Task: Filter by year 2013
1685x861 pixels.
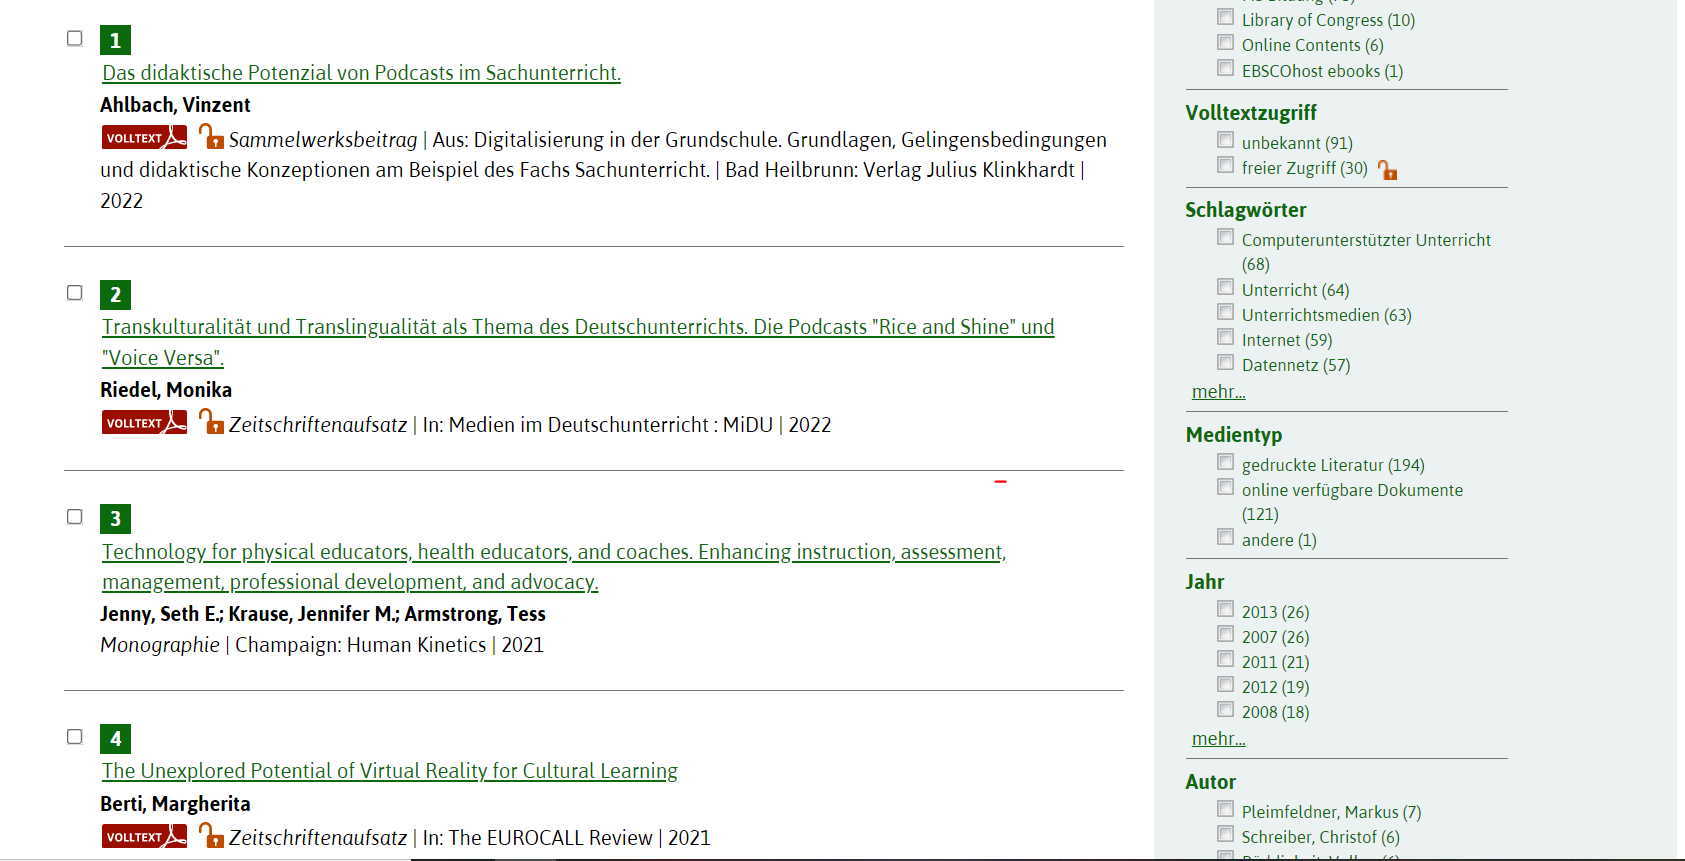Action: coord(1225,609)
